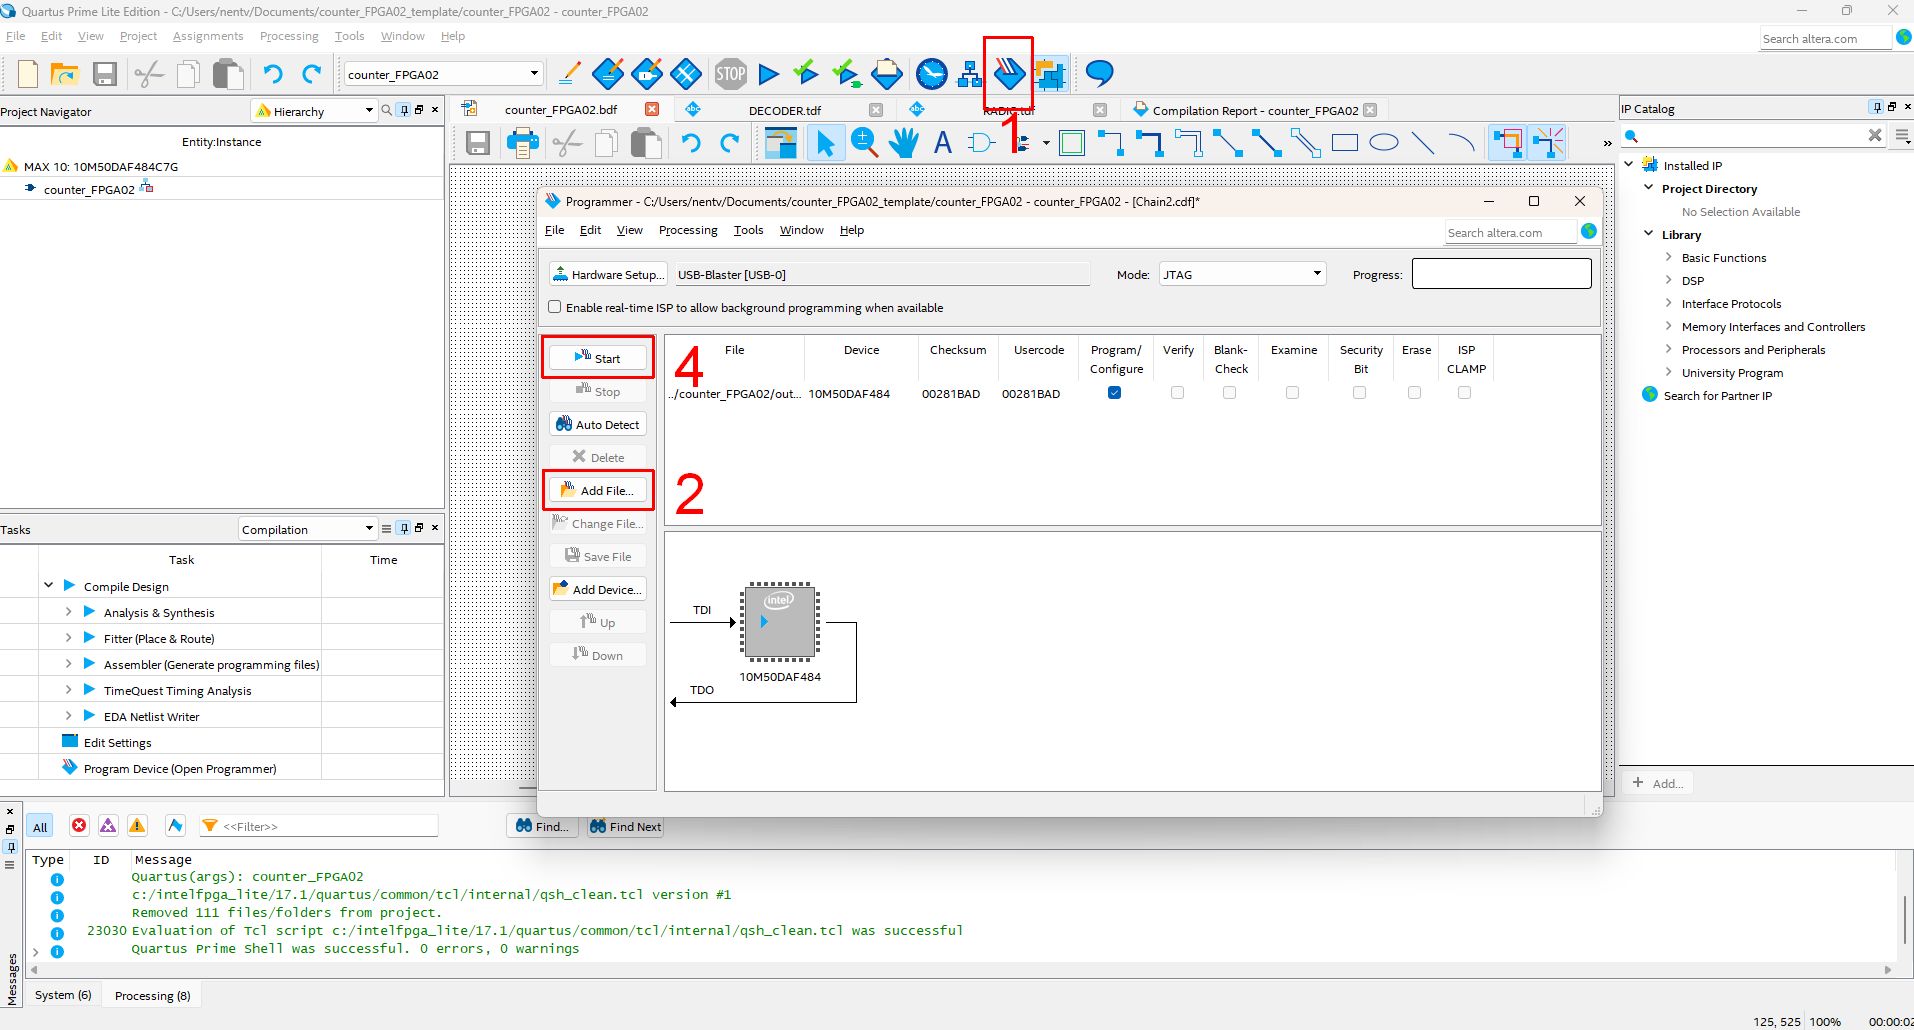Click the Programmer Search altera.com field

point(1511,232)
